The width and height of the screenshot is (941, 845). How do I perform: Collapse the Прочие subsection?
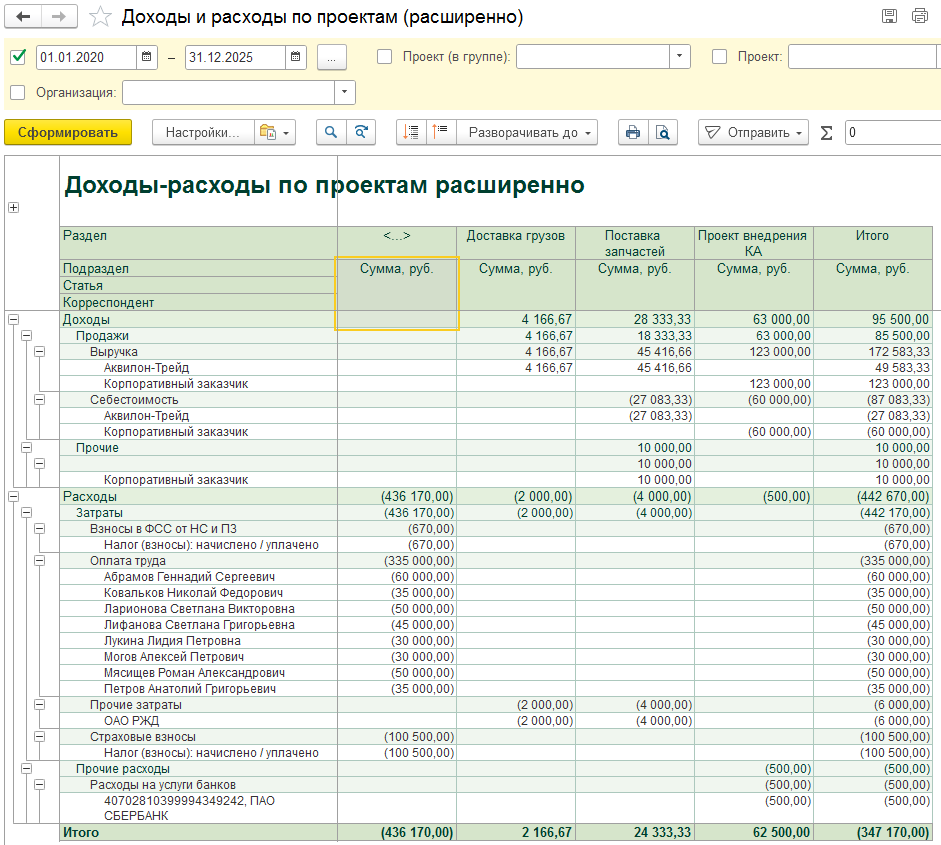click(26, 448)
